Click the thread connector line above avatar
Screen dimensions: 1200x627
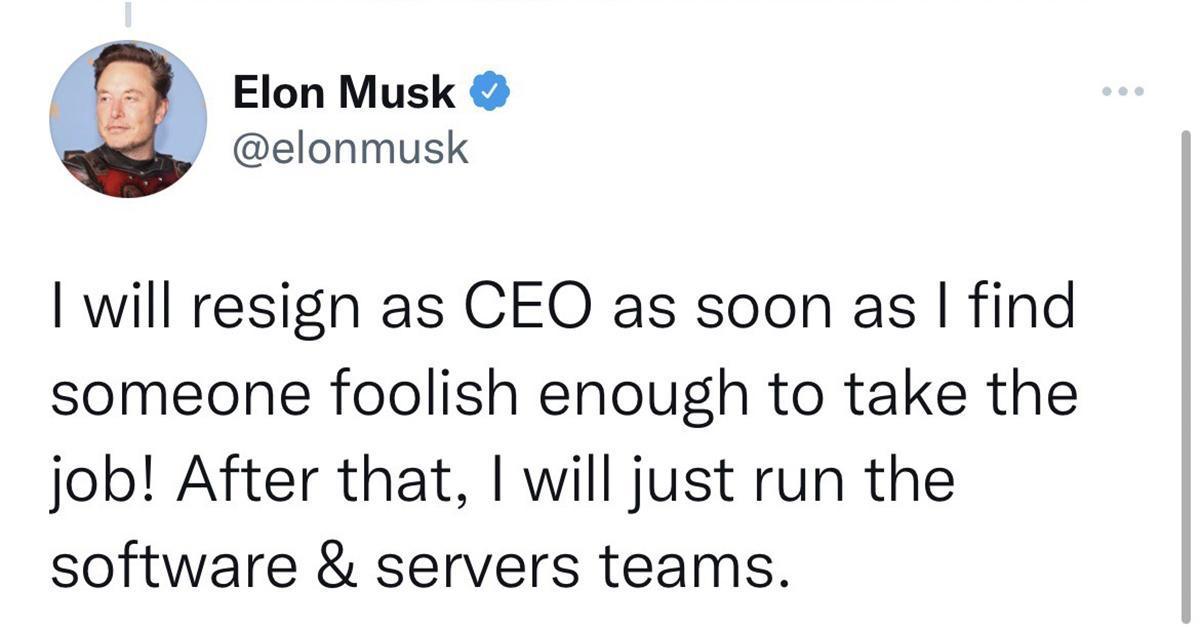coord(127,12)
